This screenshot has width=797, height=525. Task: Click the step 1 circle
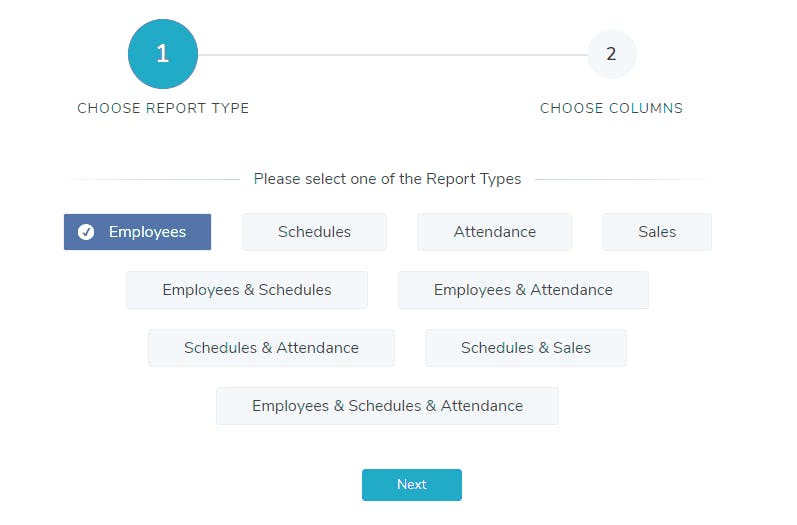162,54
